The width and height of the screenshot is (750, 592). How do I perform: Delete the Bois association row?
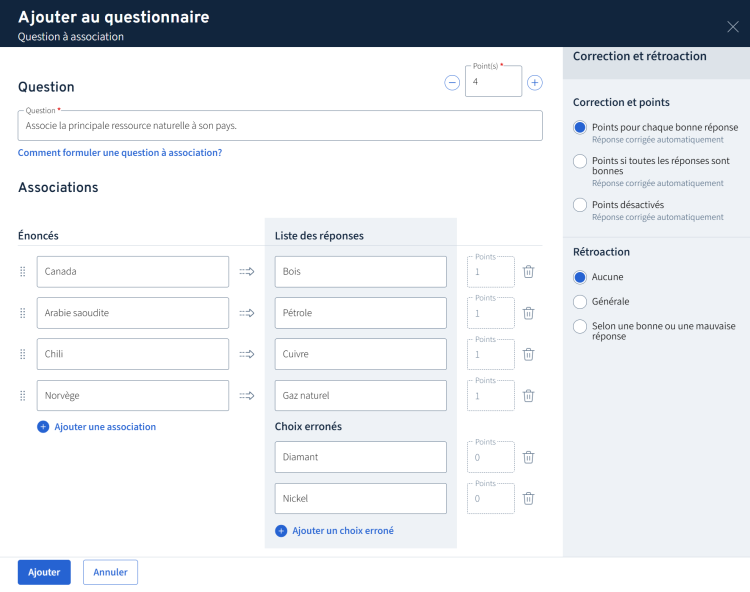click(x=528, y=271)
